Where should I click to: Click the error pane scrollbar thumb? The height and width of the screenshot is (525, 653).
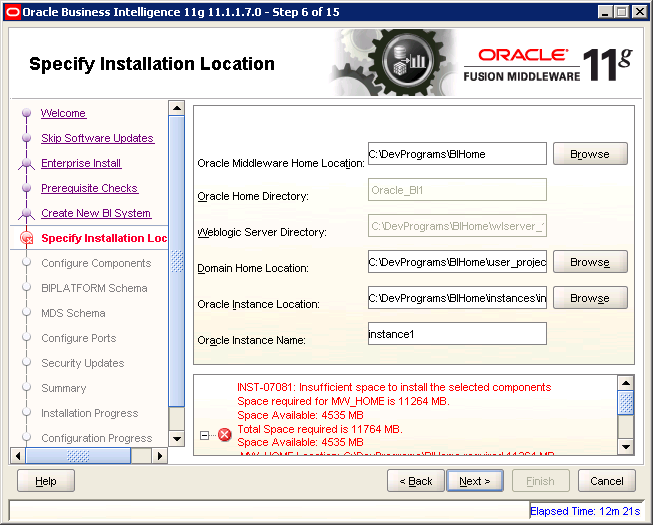626,403
